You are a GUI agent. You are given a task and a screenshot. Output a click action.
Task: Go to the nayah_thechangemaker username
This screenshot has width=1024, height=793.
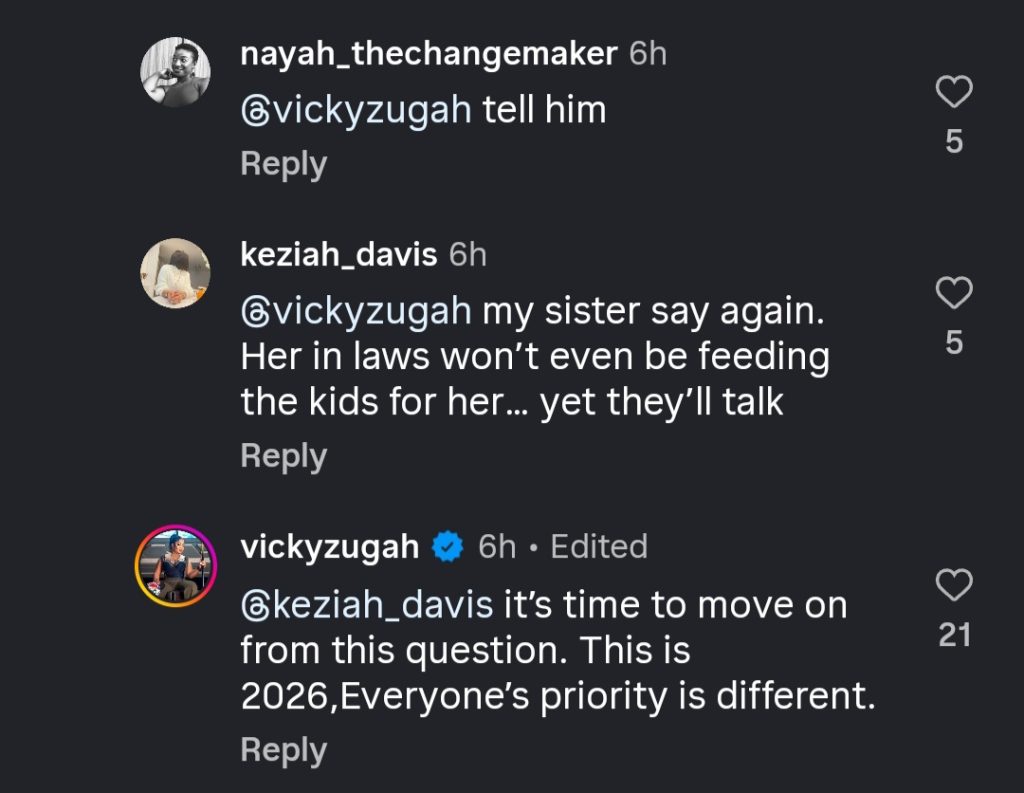pyautogui.click(x=428, y=54)
